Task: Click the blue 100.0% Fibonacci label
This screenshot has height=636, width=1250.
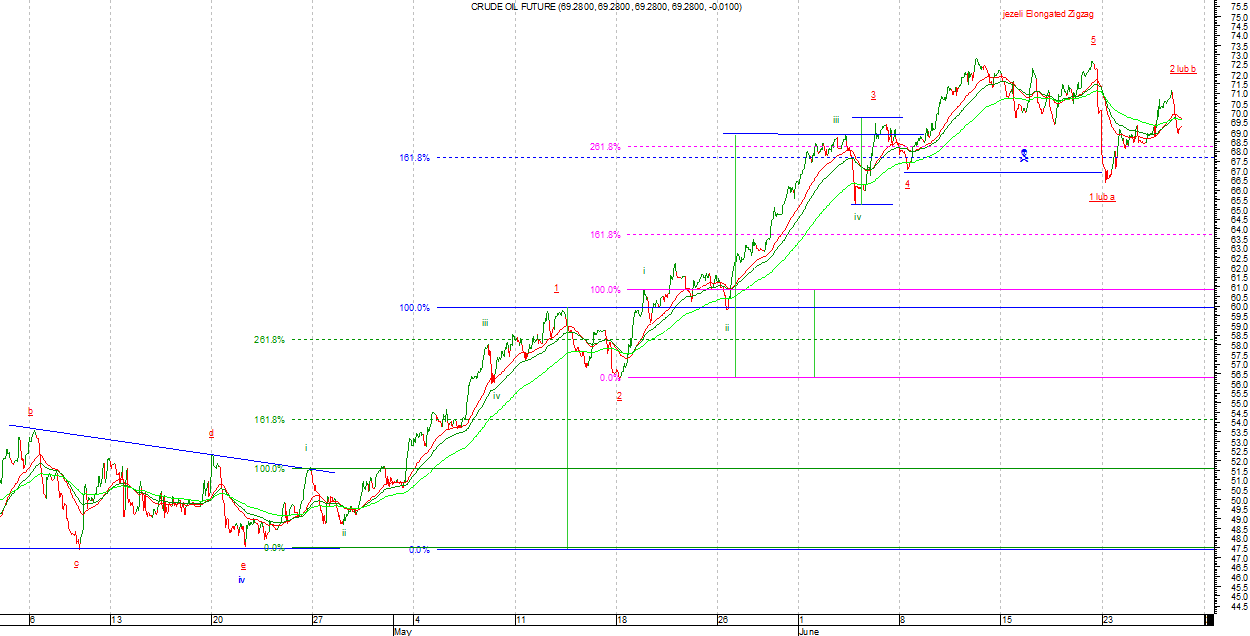Action: [414, 308]
